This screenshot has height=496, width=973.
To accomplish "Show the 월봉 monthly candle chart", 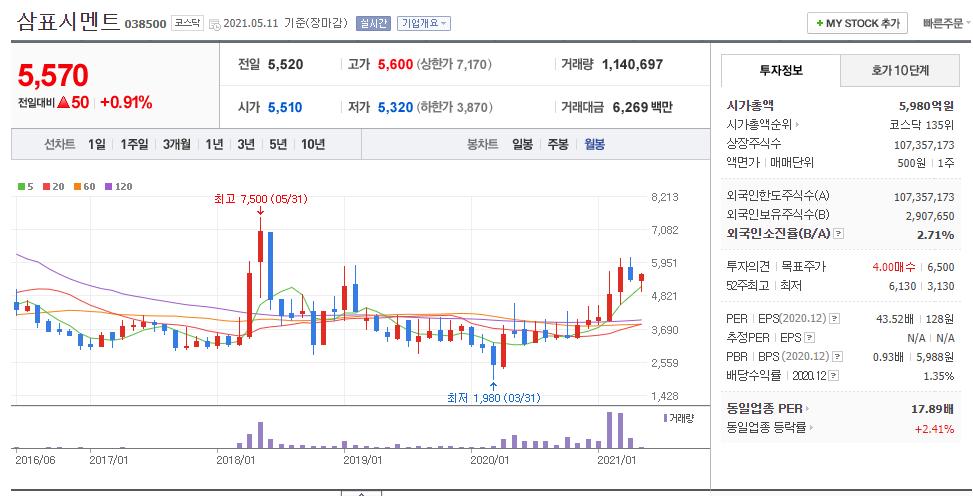I will click(594, 144).
